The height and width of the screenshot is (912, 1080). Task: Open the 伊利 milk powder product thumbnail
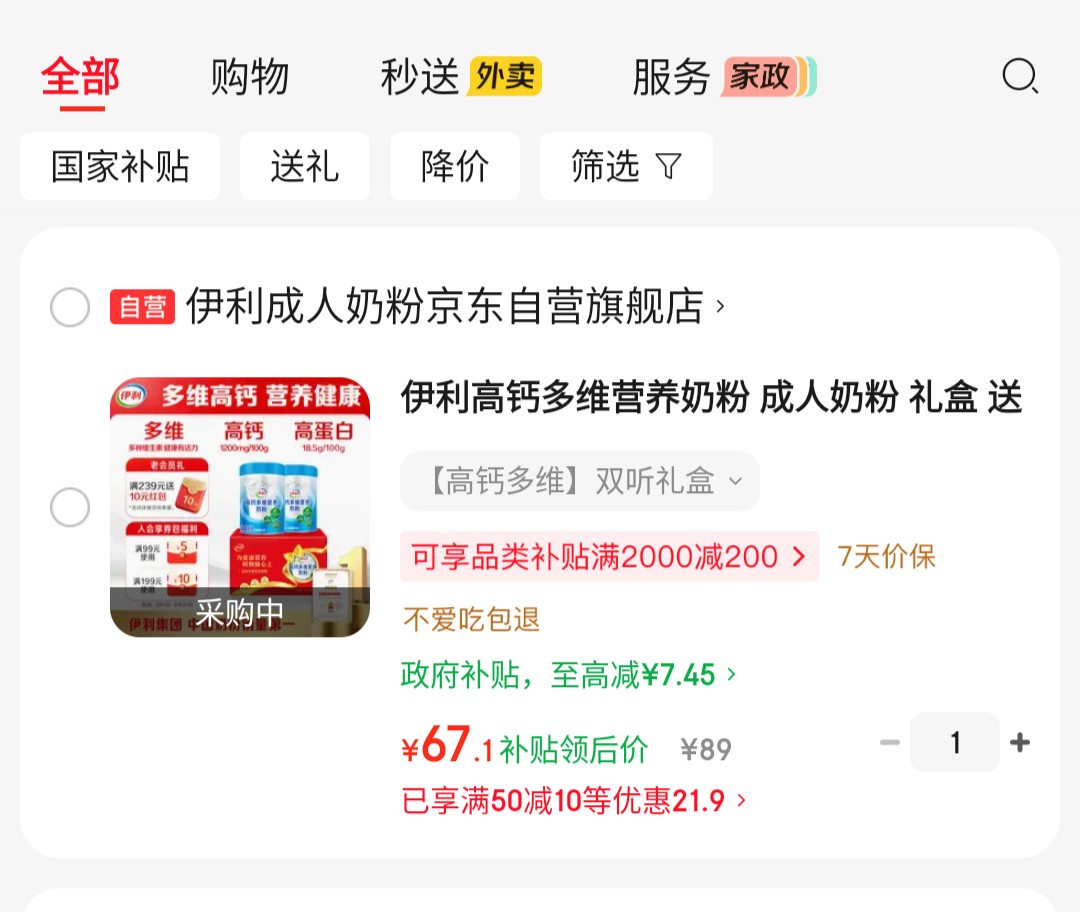(240, 507)
